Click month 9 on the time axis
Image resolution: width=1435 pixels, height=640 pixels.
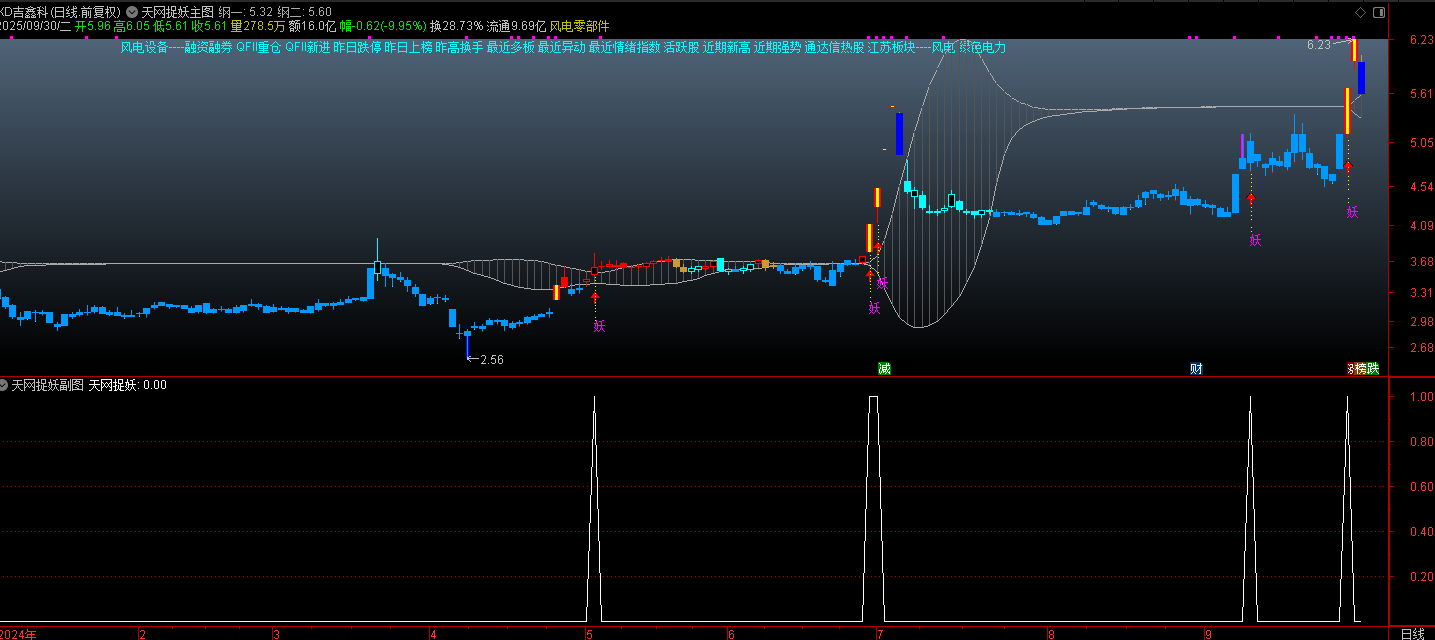tap(1211, 634)
